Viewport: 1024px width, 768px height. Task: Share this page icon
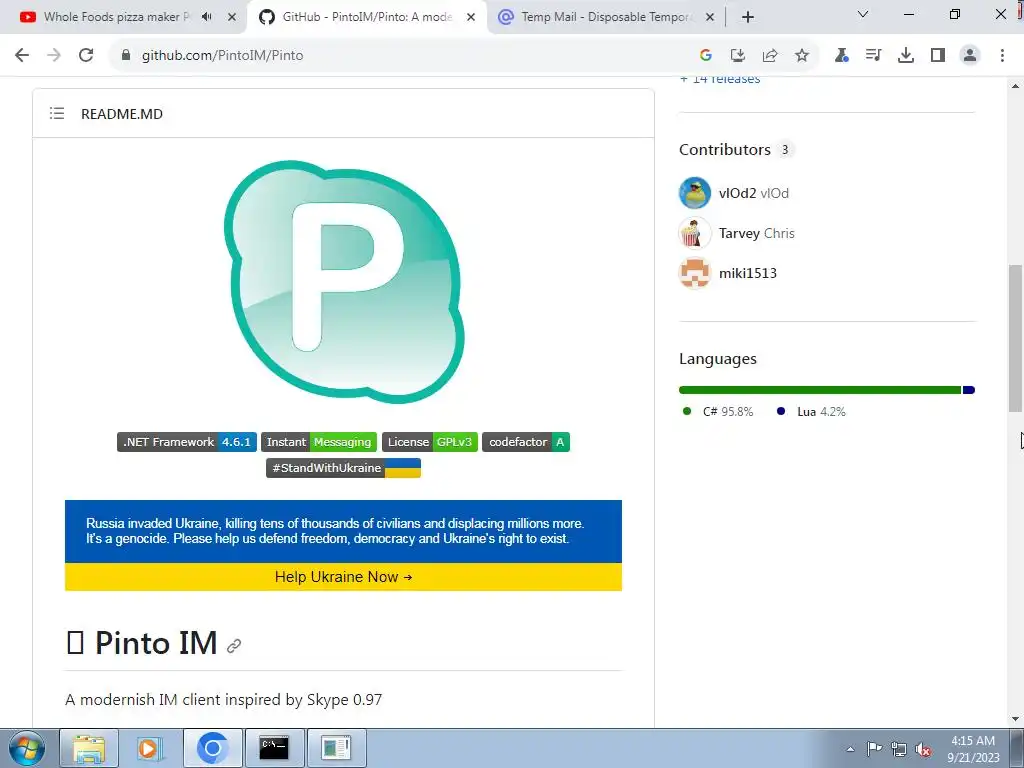tap(770, 56)
